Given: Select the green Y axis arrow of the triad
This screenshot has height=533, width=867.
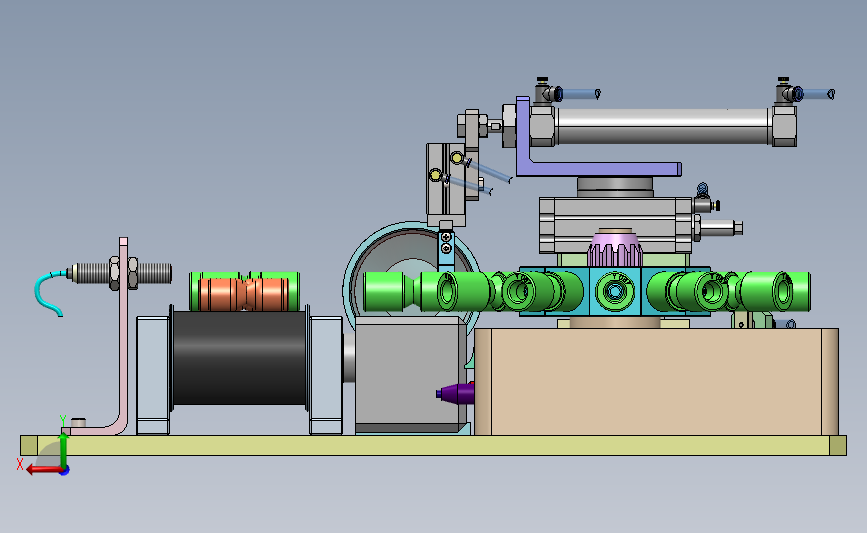Looking at the screenshot, I should pyautogui.click(x=64, y=451).
